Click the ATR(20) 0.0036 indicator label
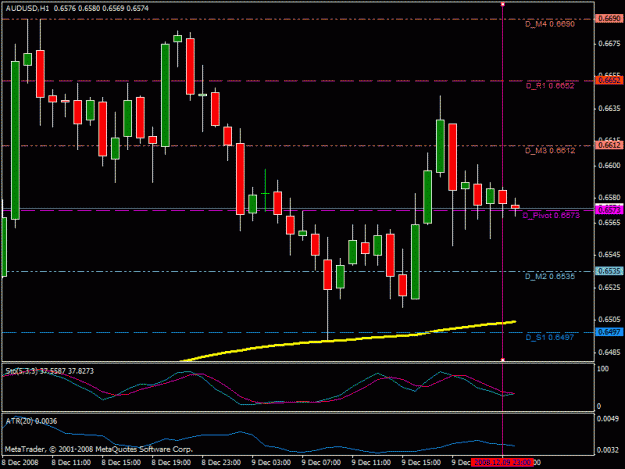 31,421
